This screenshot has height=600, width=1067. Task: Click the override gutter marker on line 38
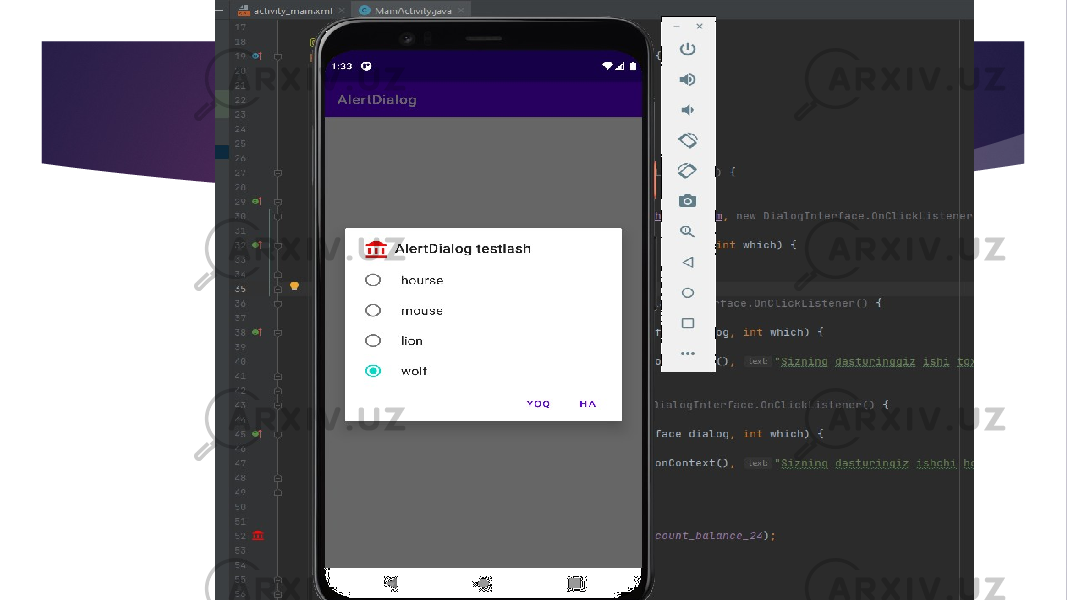257,332
